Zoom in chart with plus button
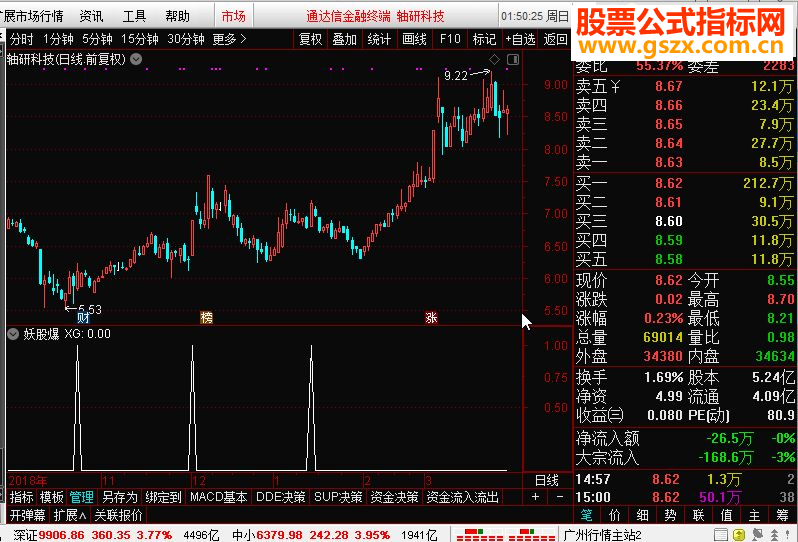 click(x=535, y=497)
